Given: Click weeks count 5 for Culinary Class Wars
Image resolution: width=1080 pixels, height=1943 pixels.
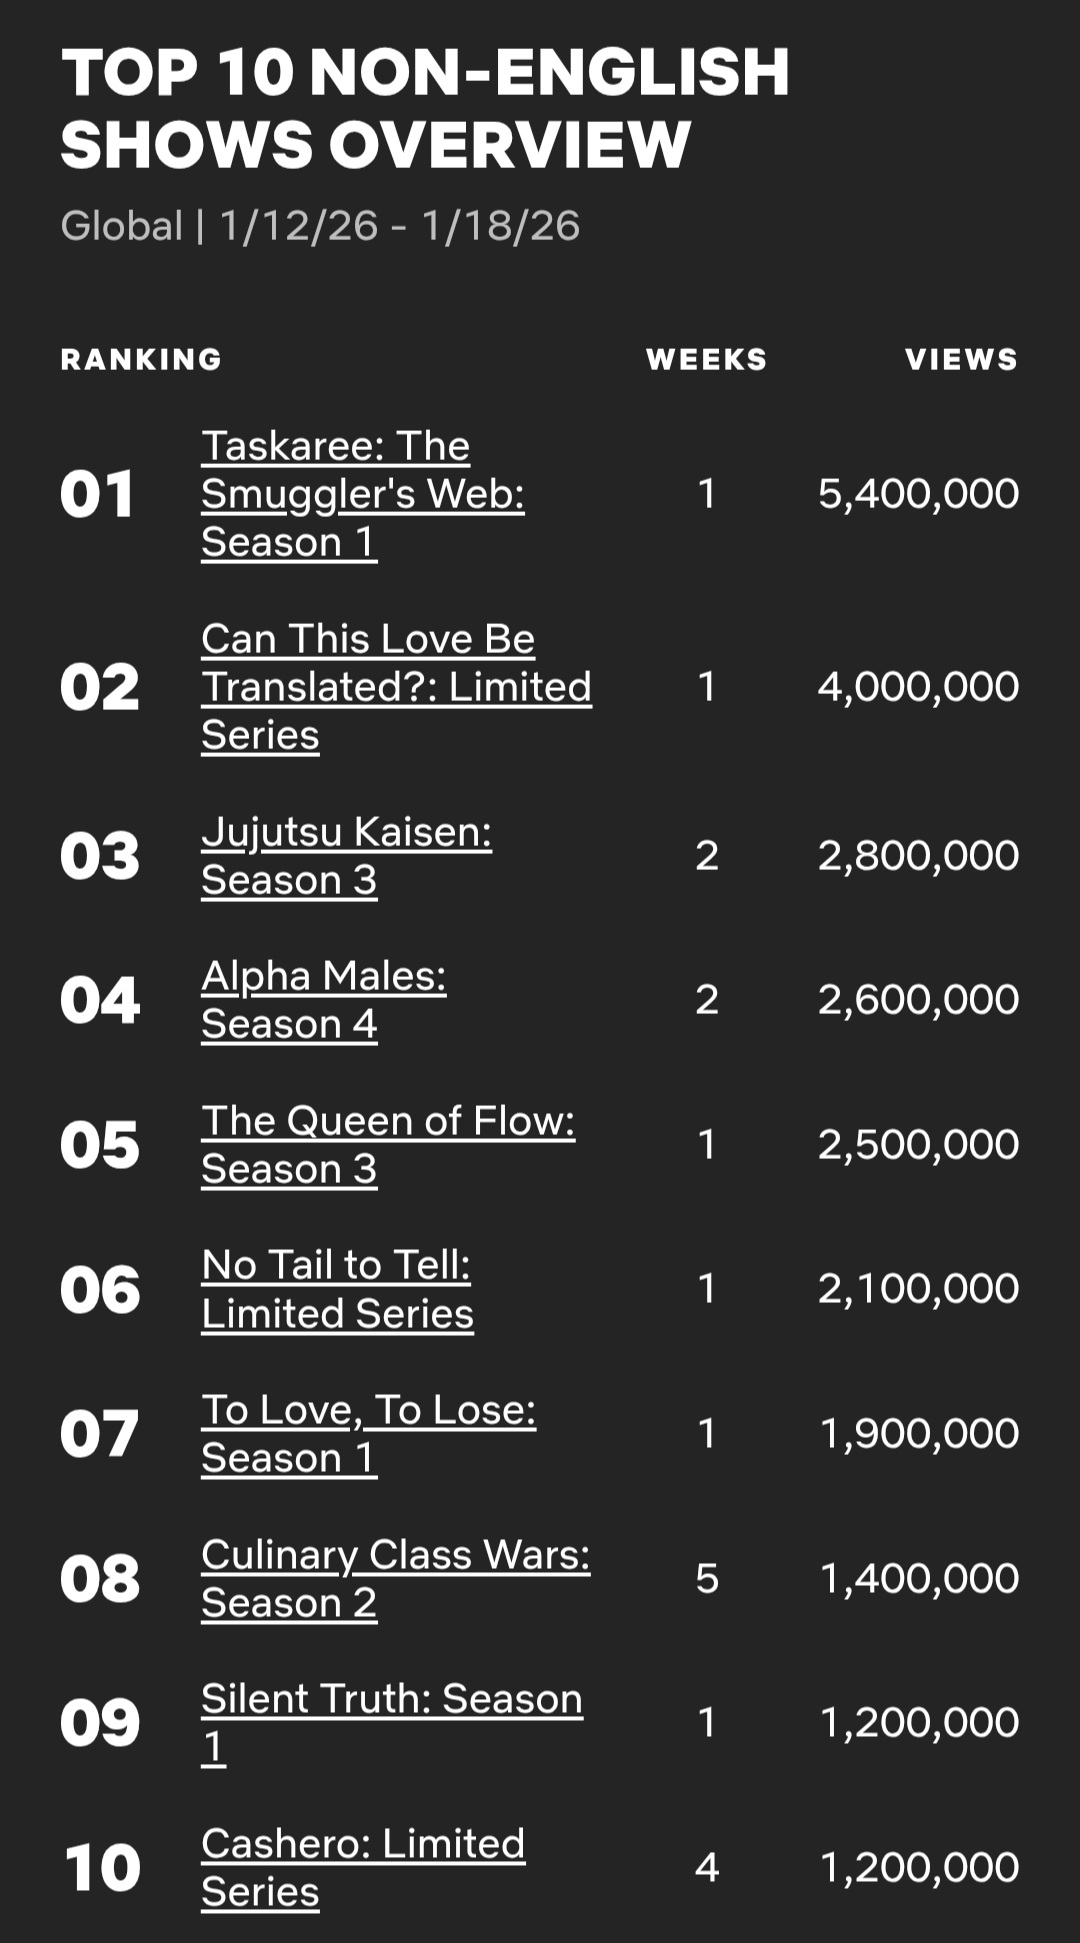Looking at the screenshot, I should (x=707, y=1579).
